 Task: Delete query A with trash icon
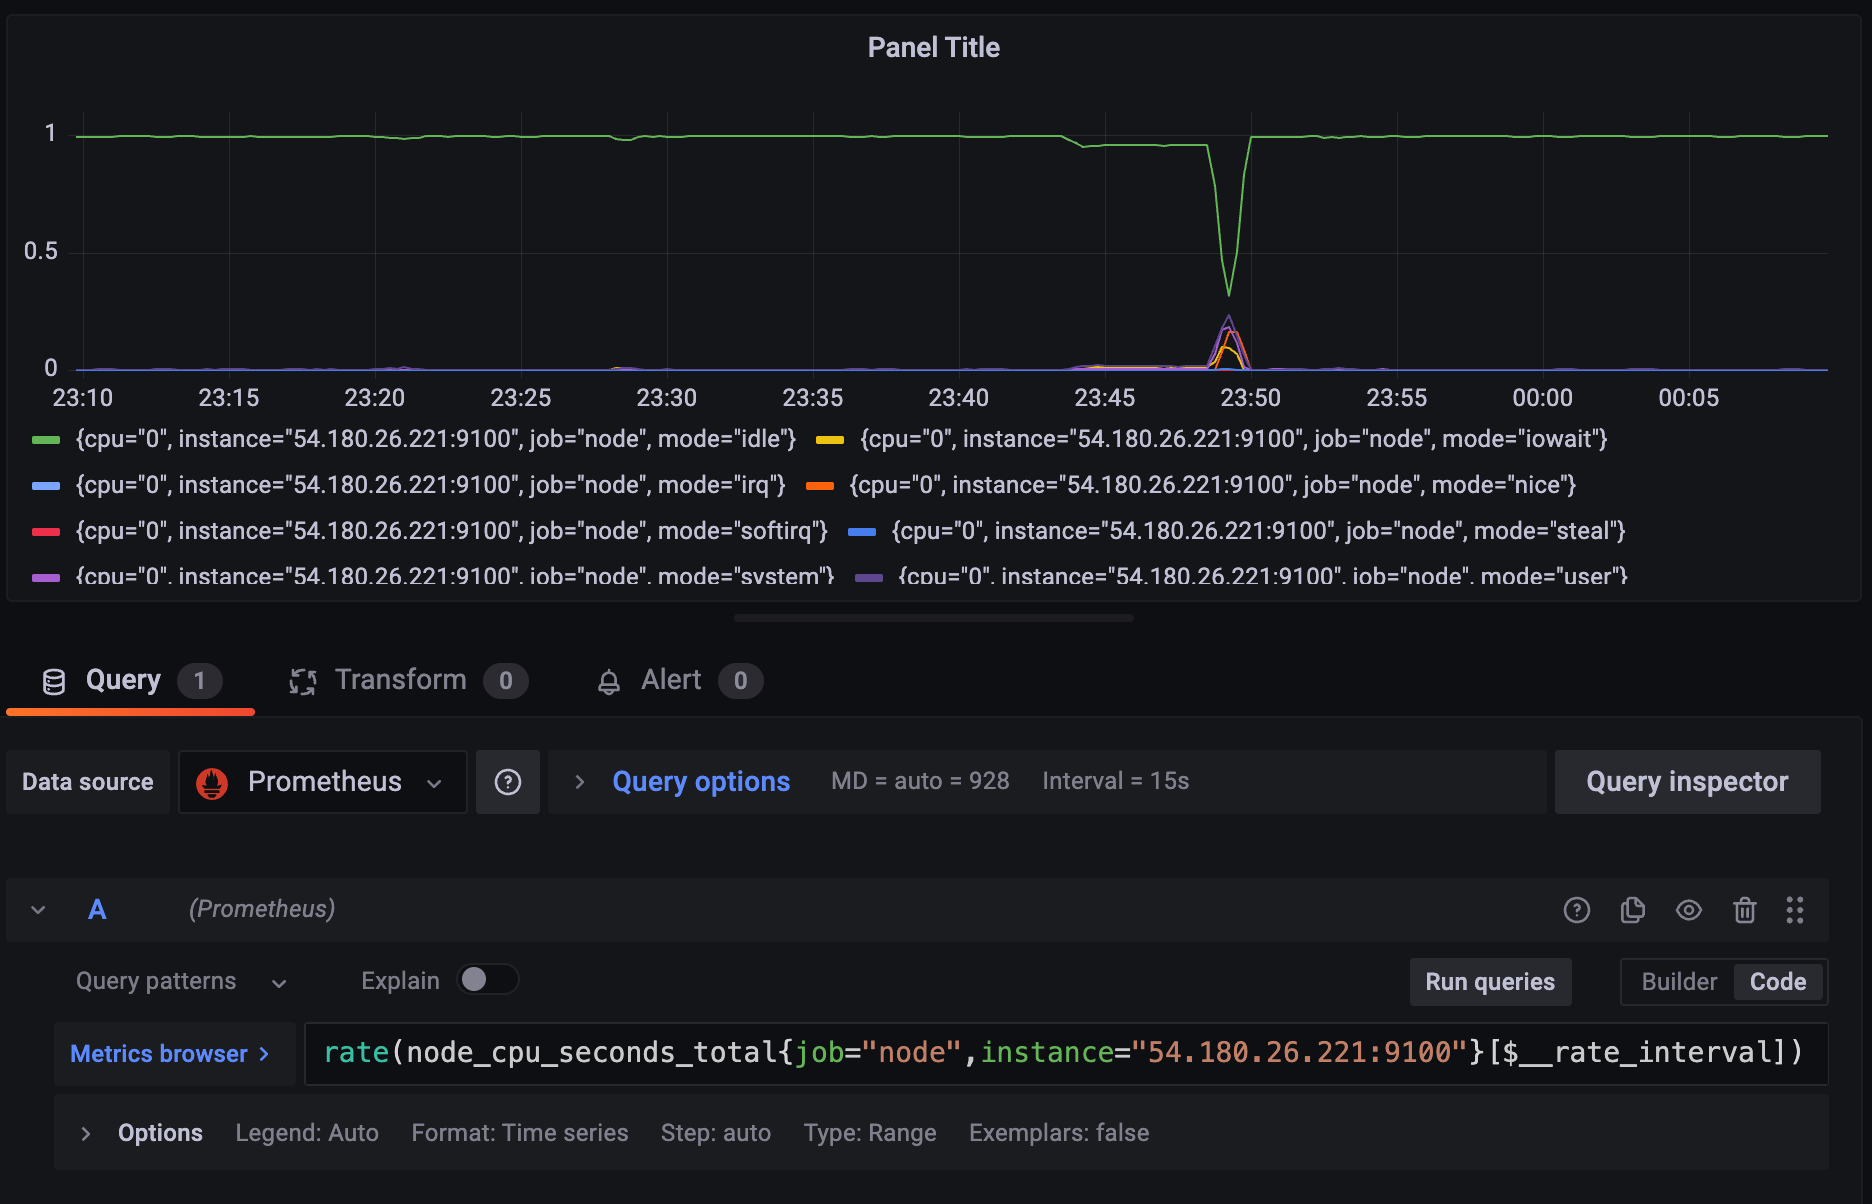click(1745, 910)
